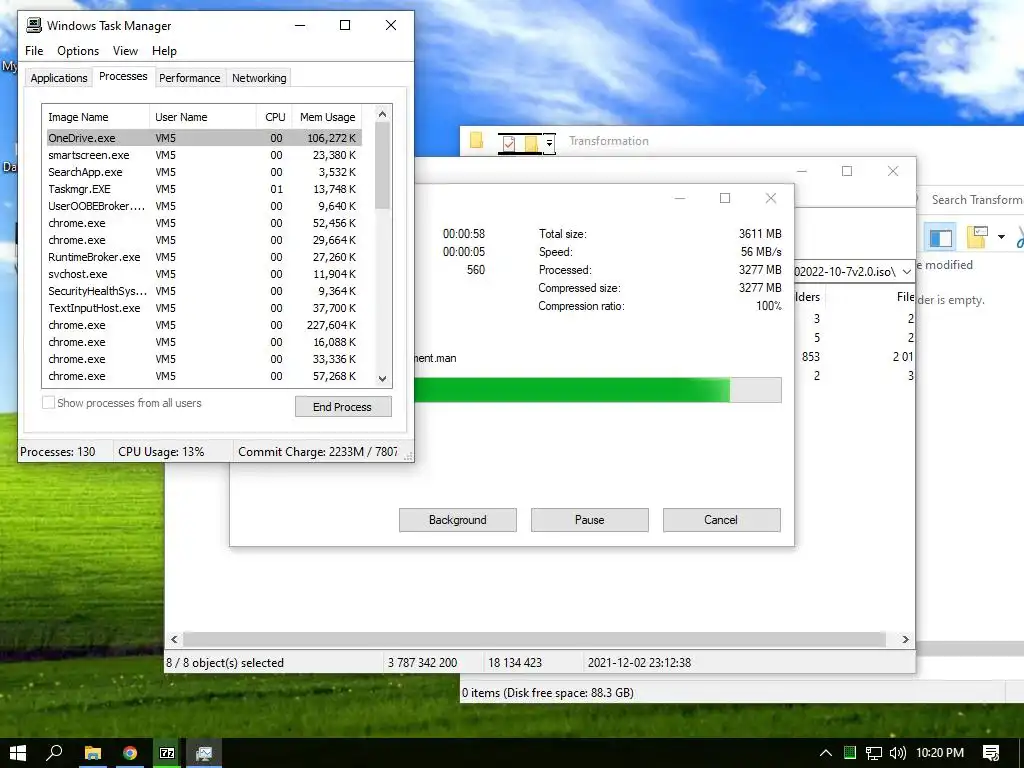1024x768 pixels.
Task: Click the 10:20 PM clock
Action: click(940, 753)
